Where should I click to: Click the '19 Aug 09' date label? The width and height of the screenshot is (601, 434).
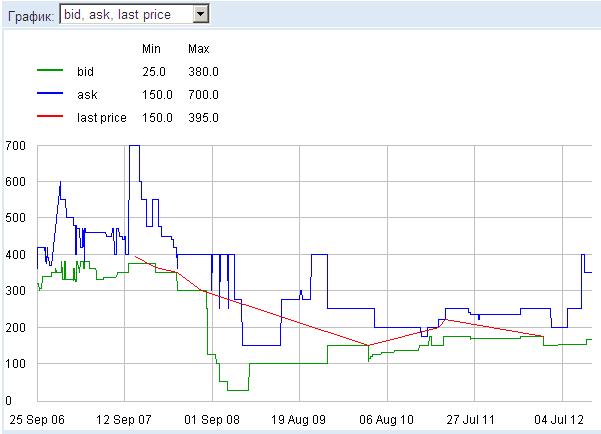(299, 419)
